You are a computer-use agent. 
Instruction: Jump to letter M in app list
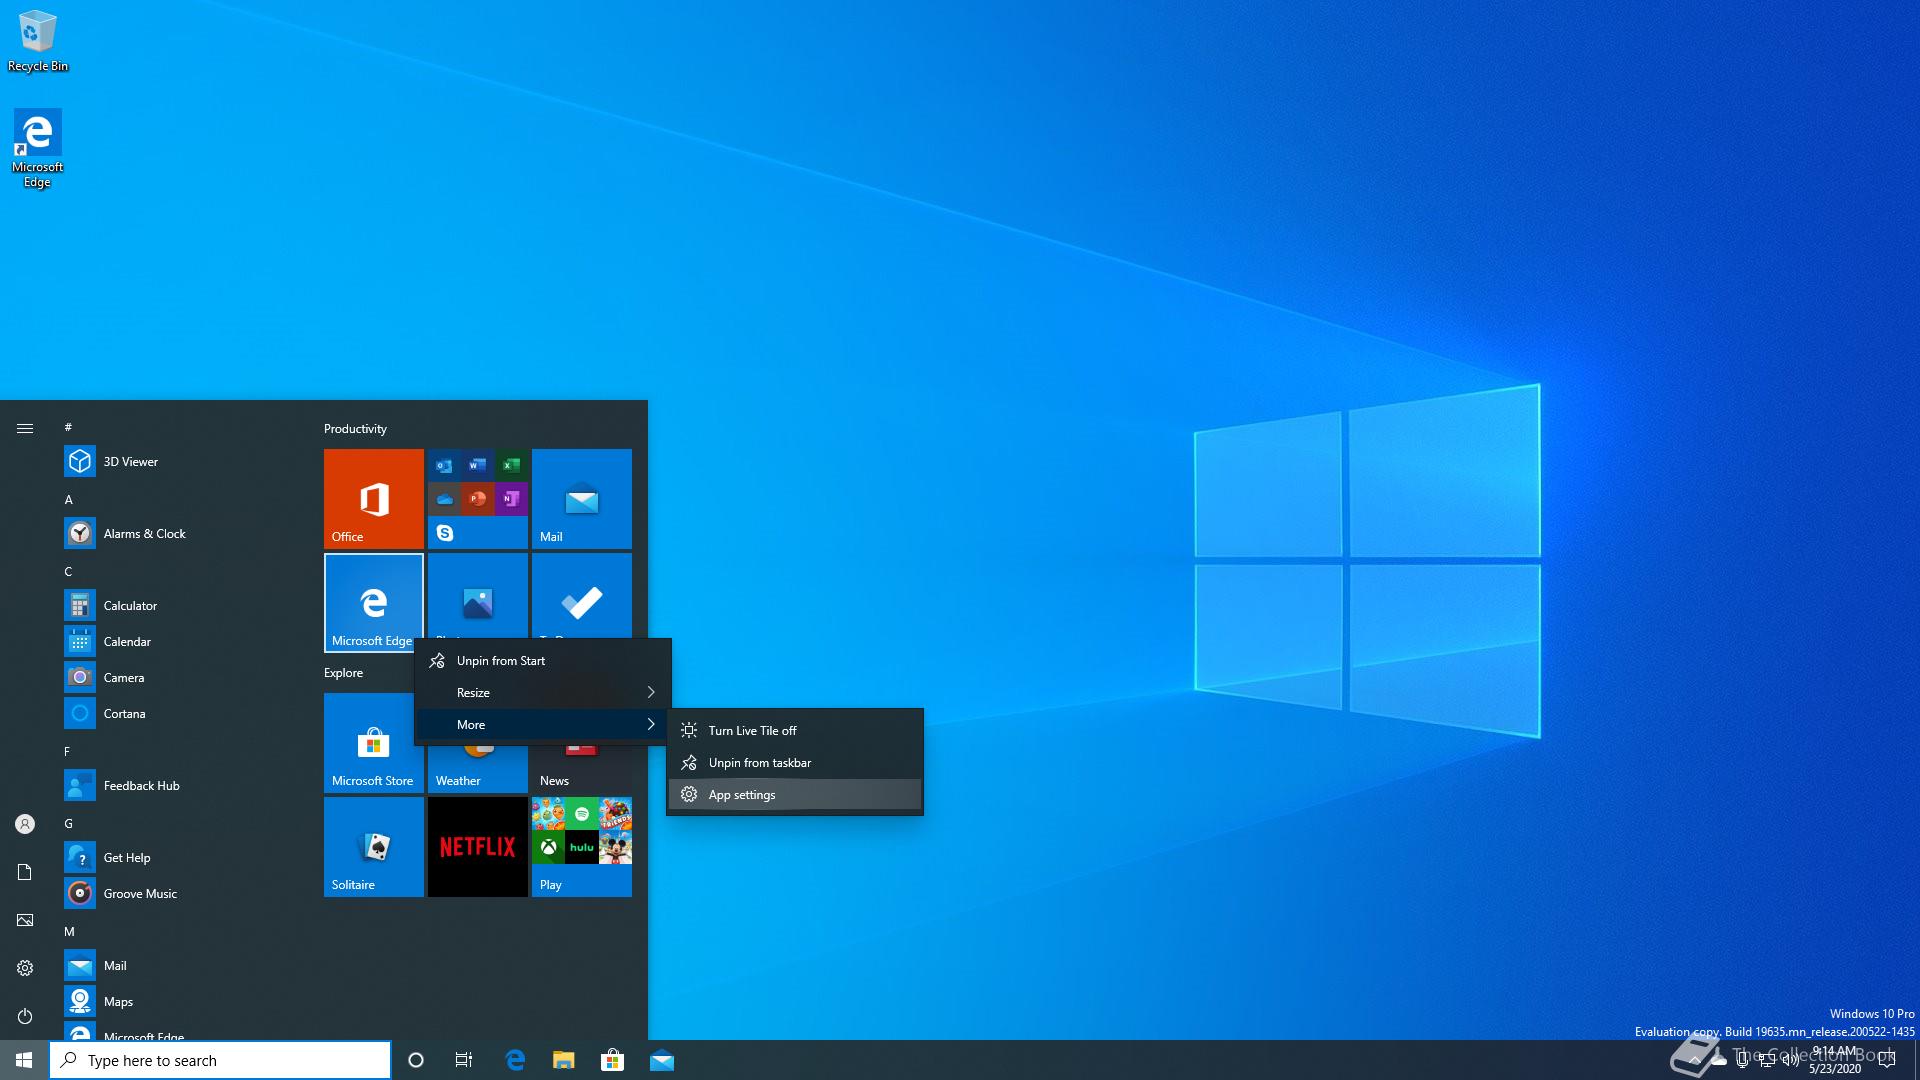click(69, 931)
